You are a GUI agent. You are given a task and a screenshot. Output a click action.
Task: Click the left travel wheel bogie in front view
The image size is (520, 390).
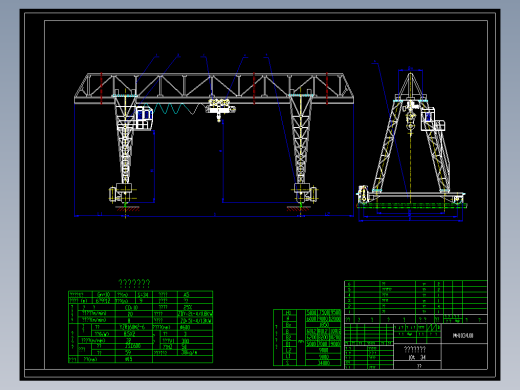click(x=122, y=193)
